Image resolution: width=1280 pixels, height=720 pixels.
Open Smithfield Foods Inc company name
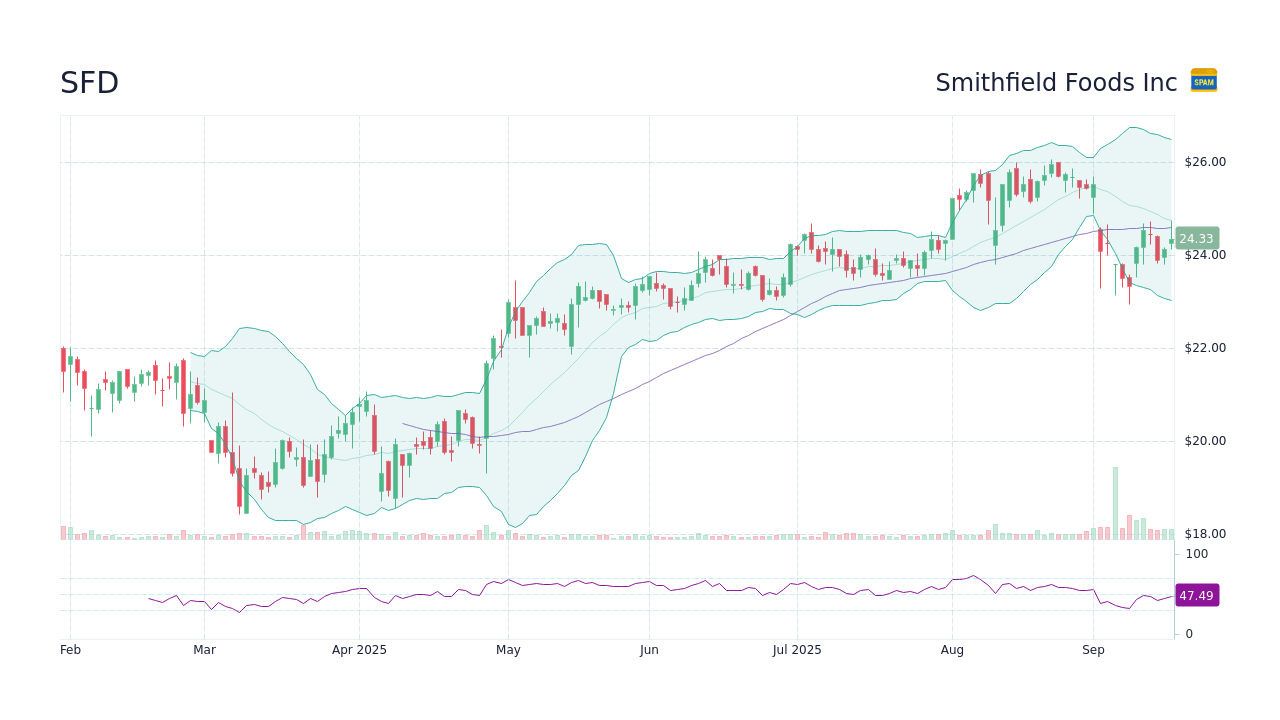tap(1056, 83)
